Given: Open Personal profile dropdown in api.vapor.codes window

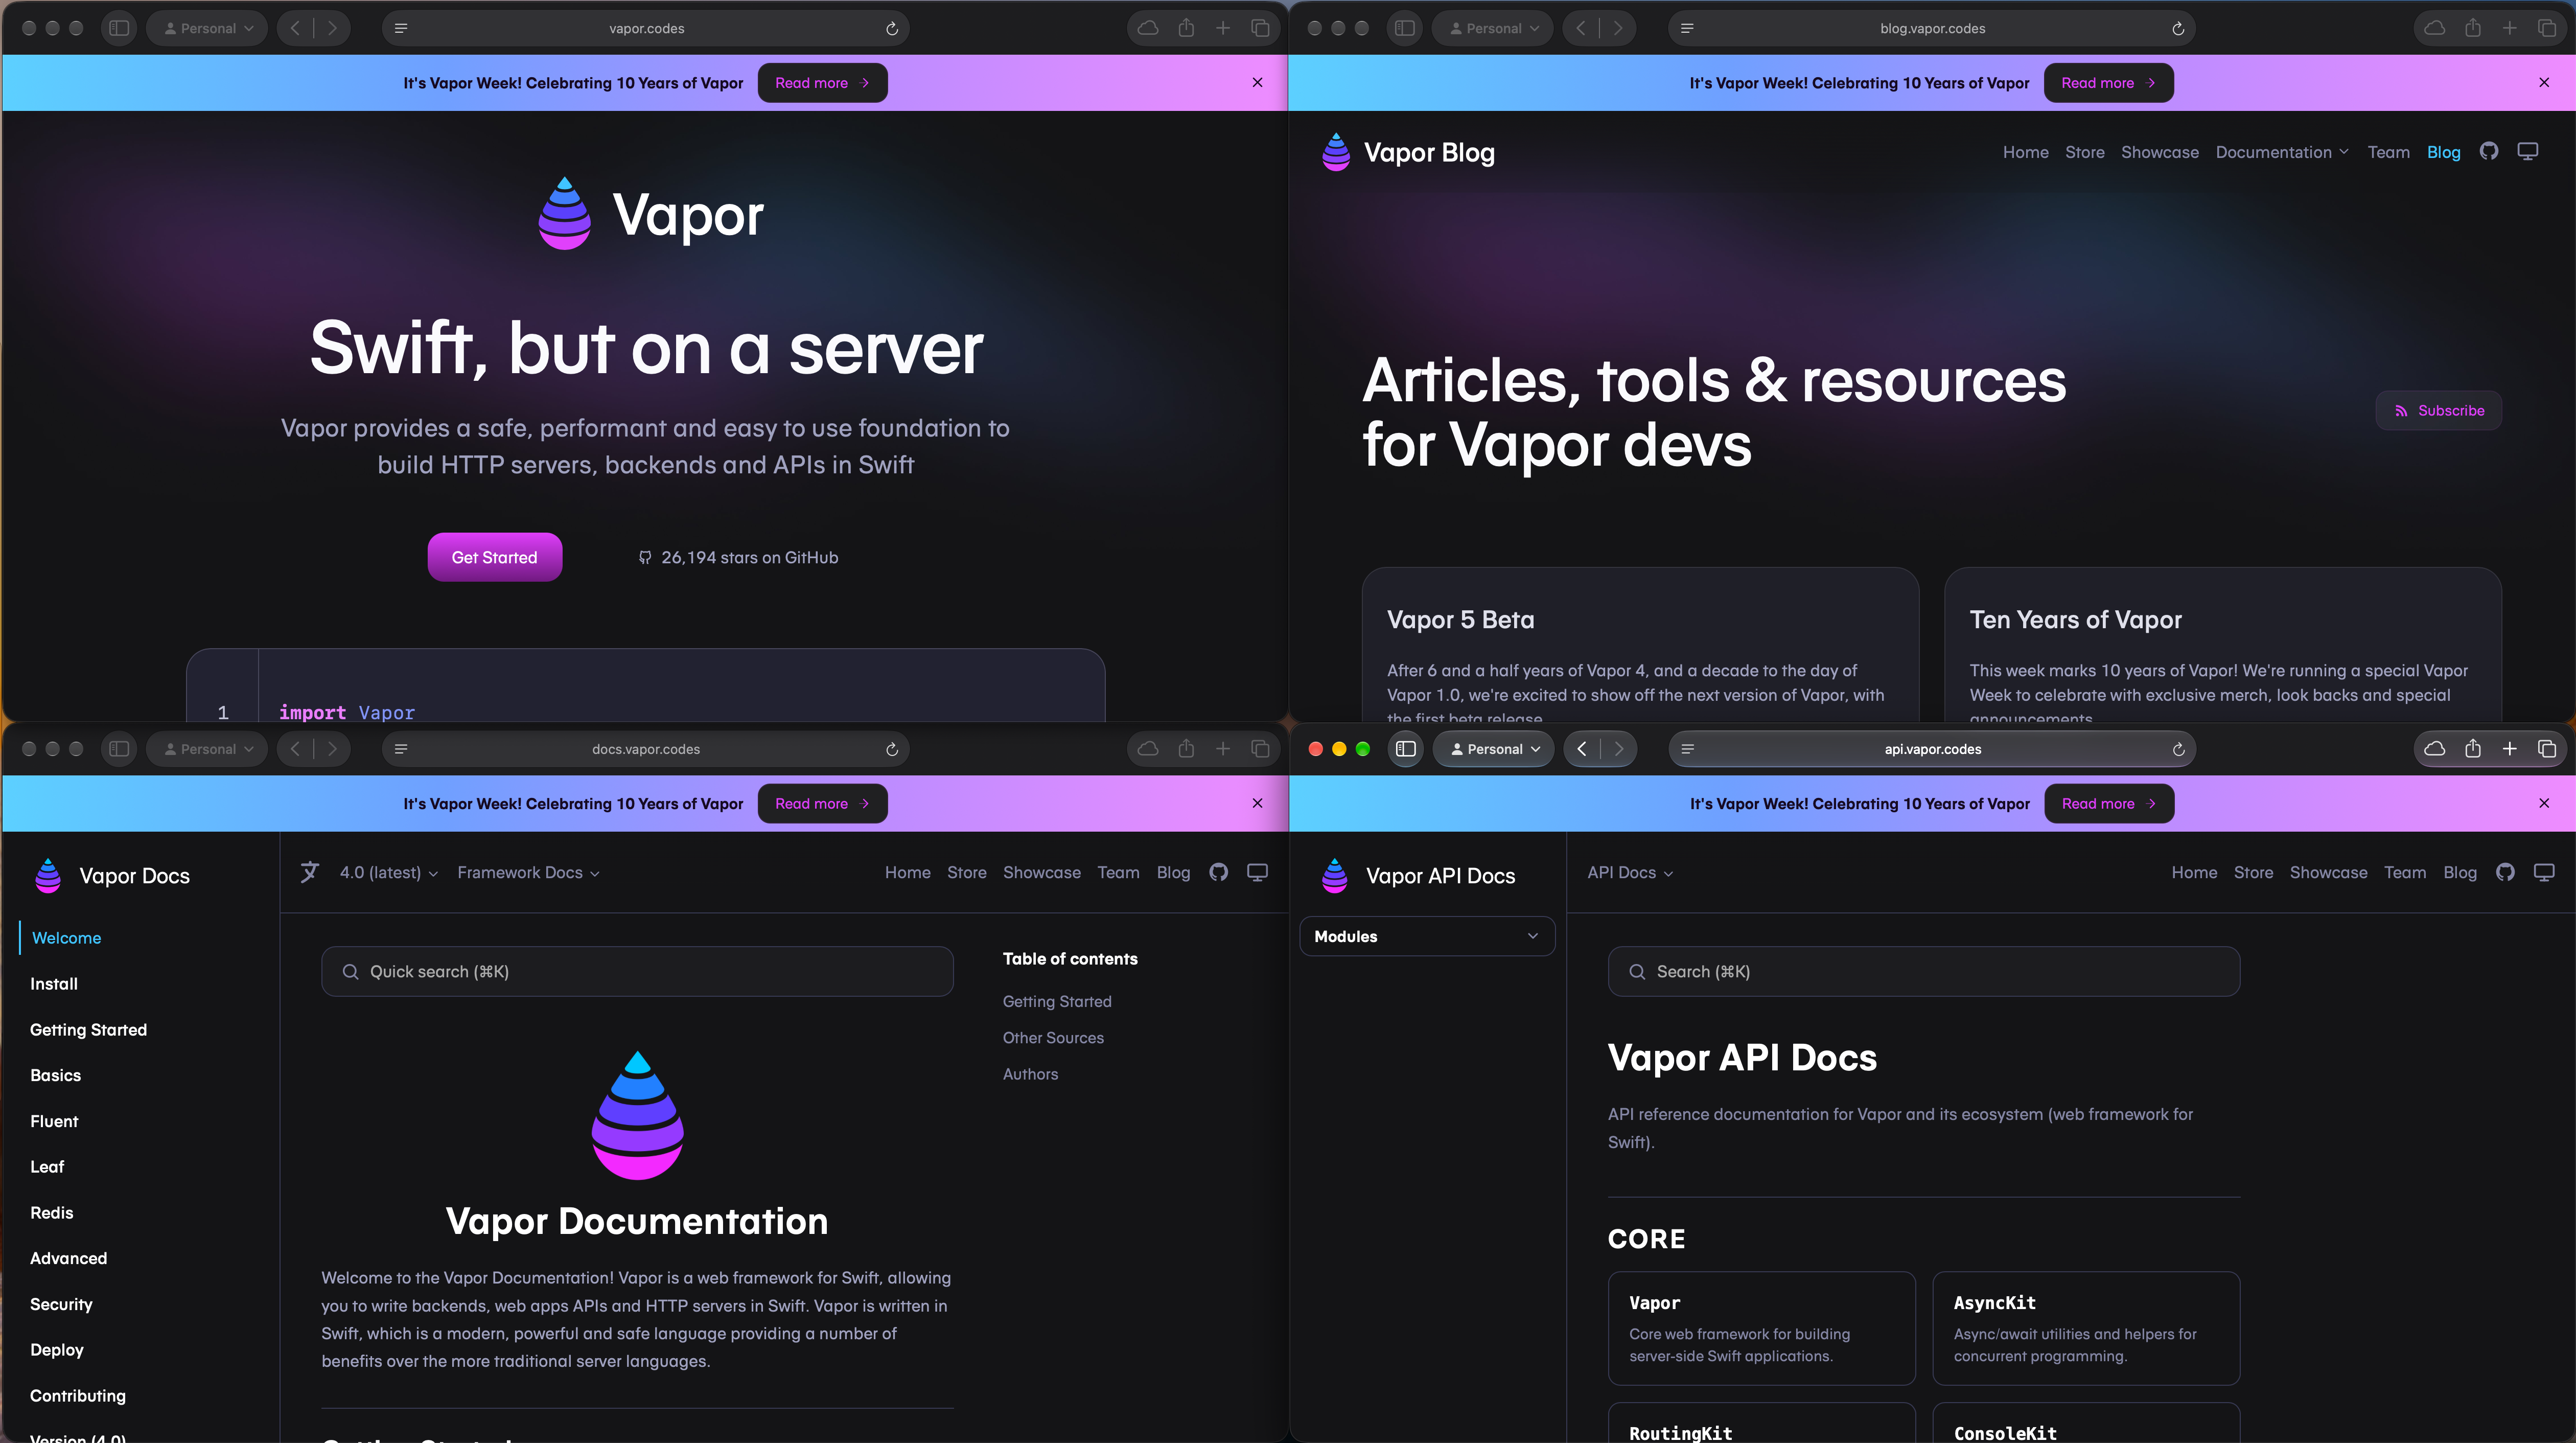Looking at the screenshot, I should coord(1494,749).
